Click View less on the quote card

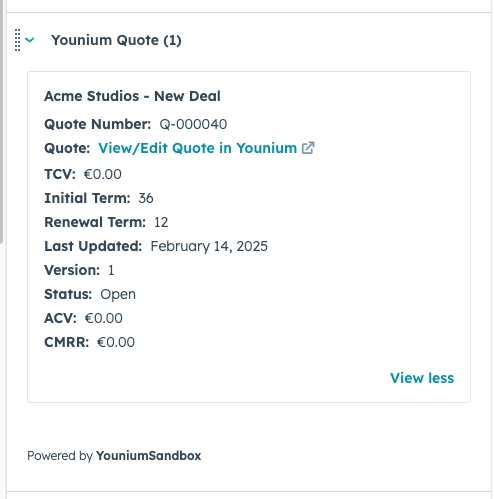pyautogui.click(x=422, y=378)
